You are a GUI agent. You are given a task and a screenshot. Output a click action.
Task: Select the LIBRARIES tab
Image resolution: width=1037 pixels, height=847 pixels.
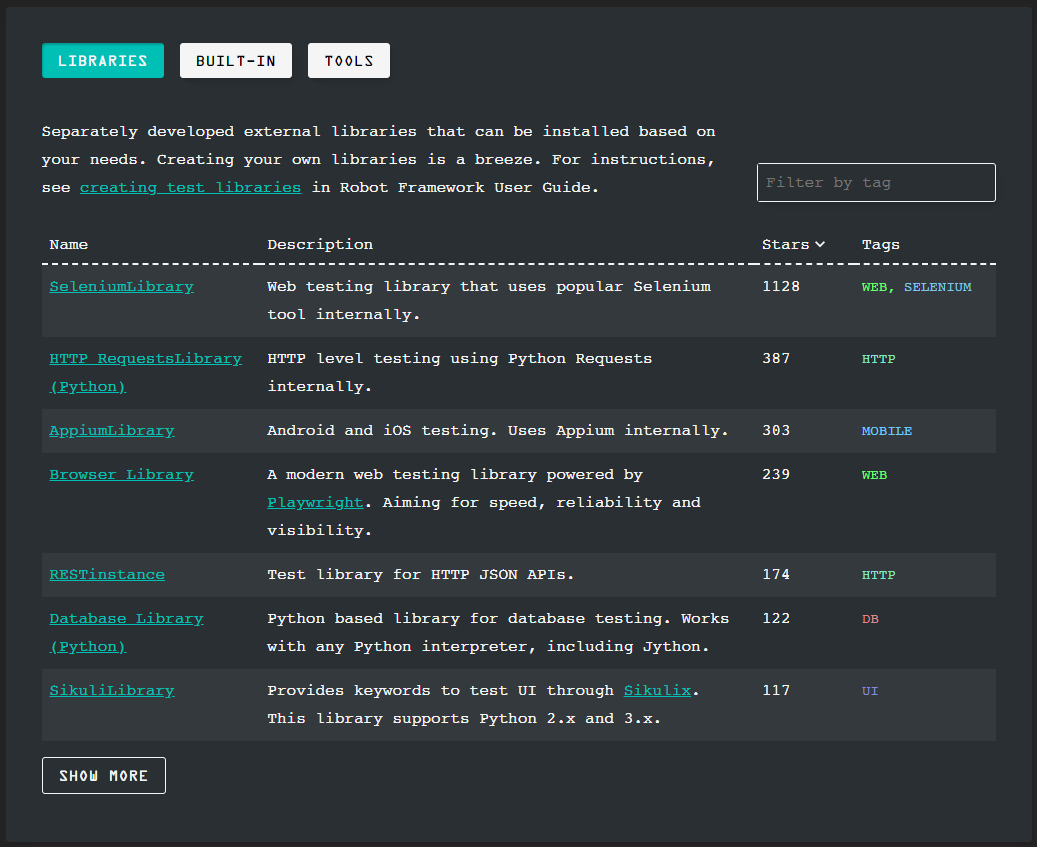click(x=102, y=60)
